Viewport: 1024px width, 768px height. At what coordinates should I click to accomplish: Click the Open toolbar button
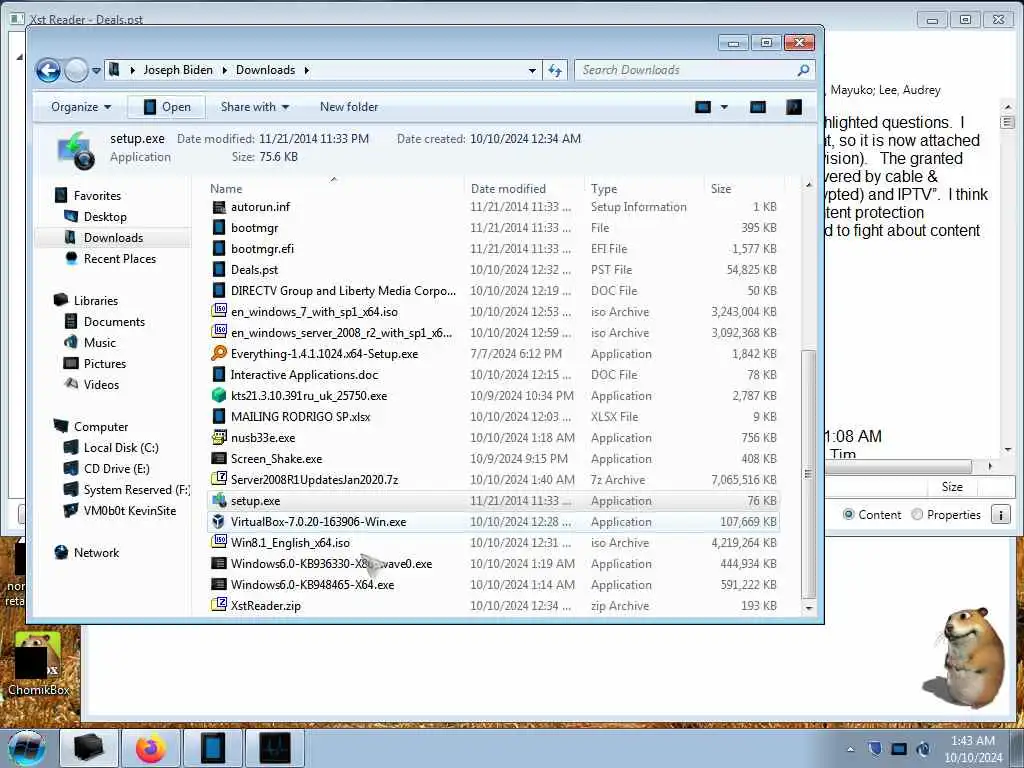(x=167, y=106)
